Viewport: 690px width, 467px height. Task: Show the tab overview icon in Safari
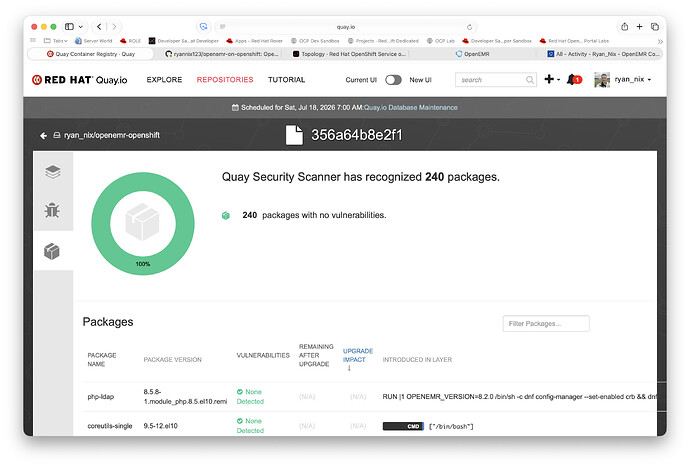[x=655, y=27]
